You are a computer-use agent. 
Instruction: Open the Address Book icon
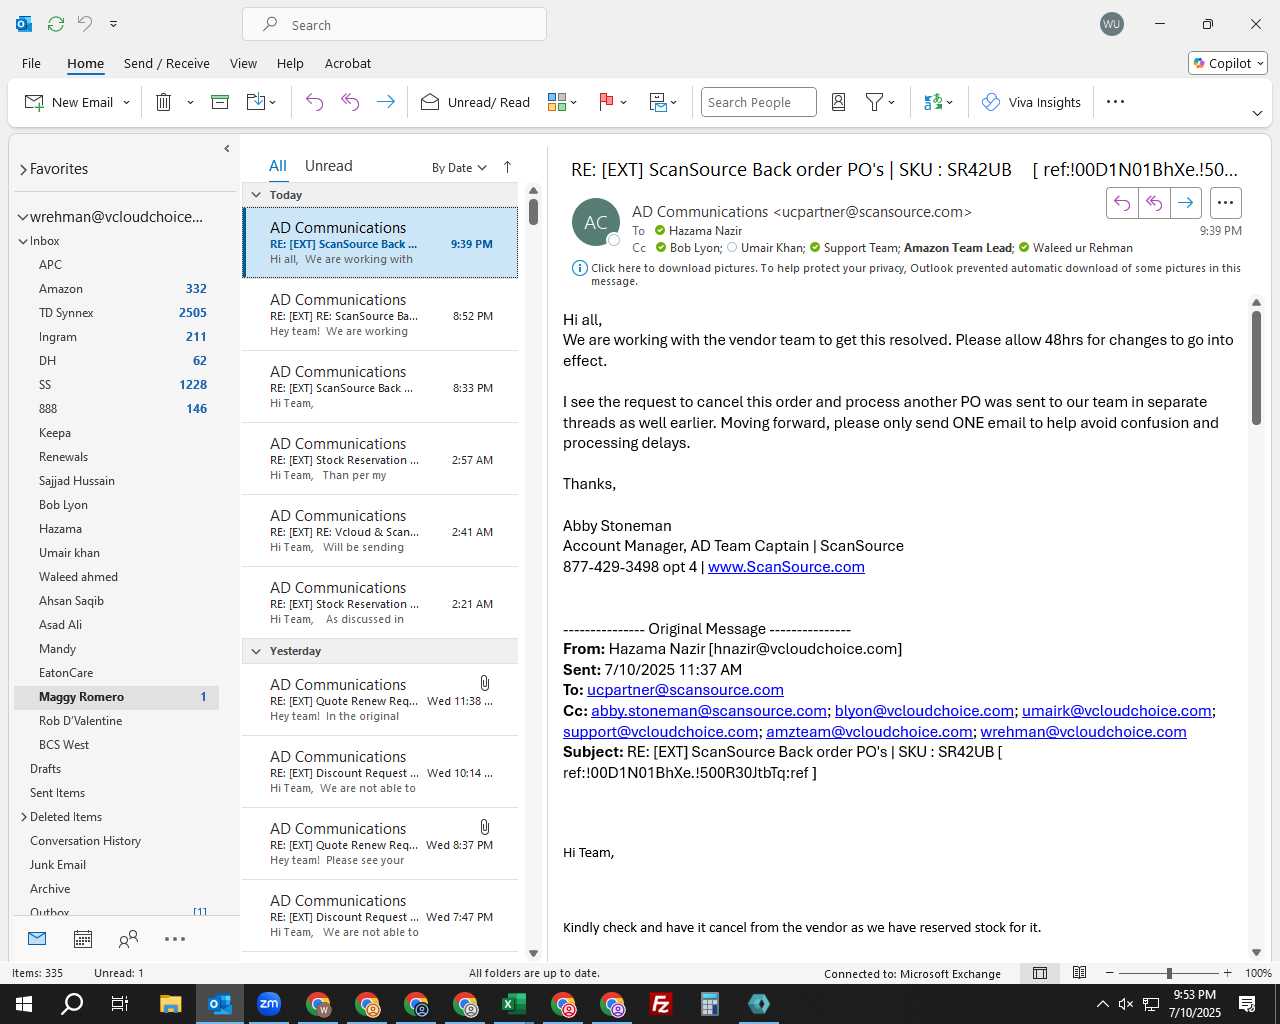point(839,102)
